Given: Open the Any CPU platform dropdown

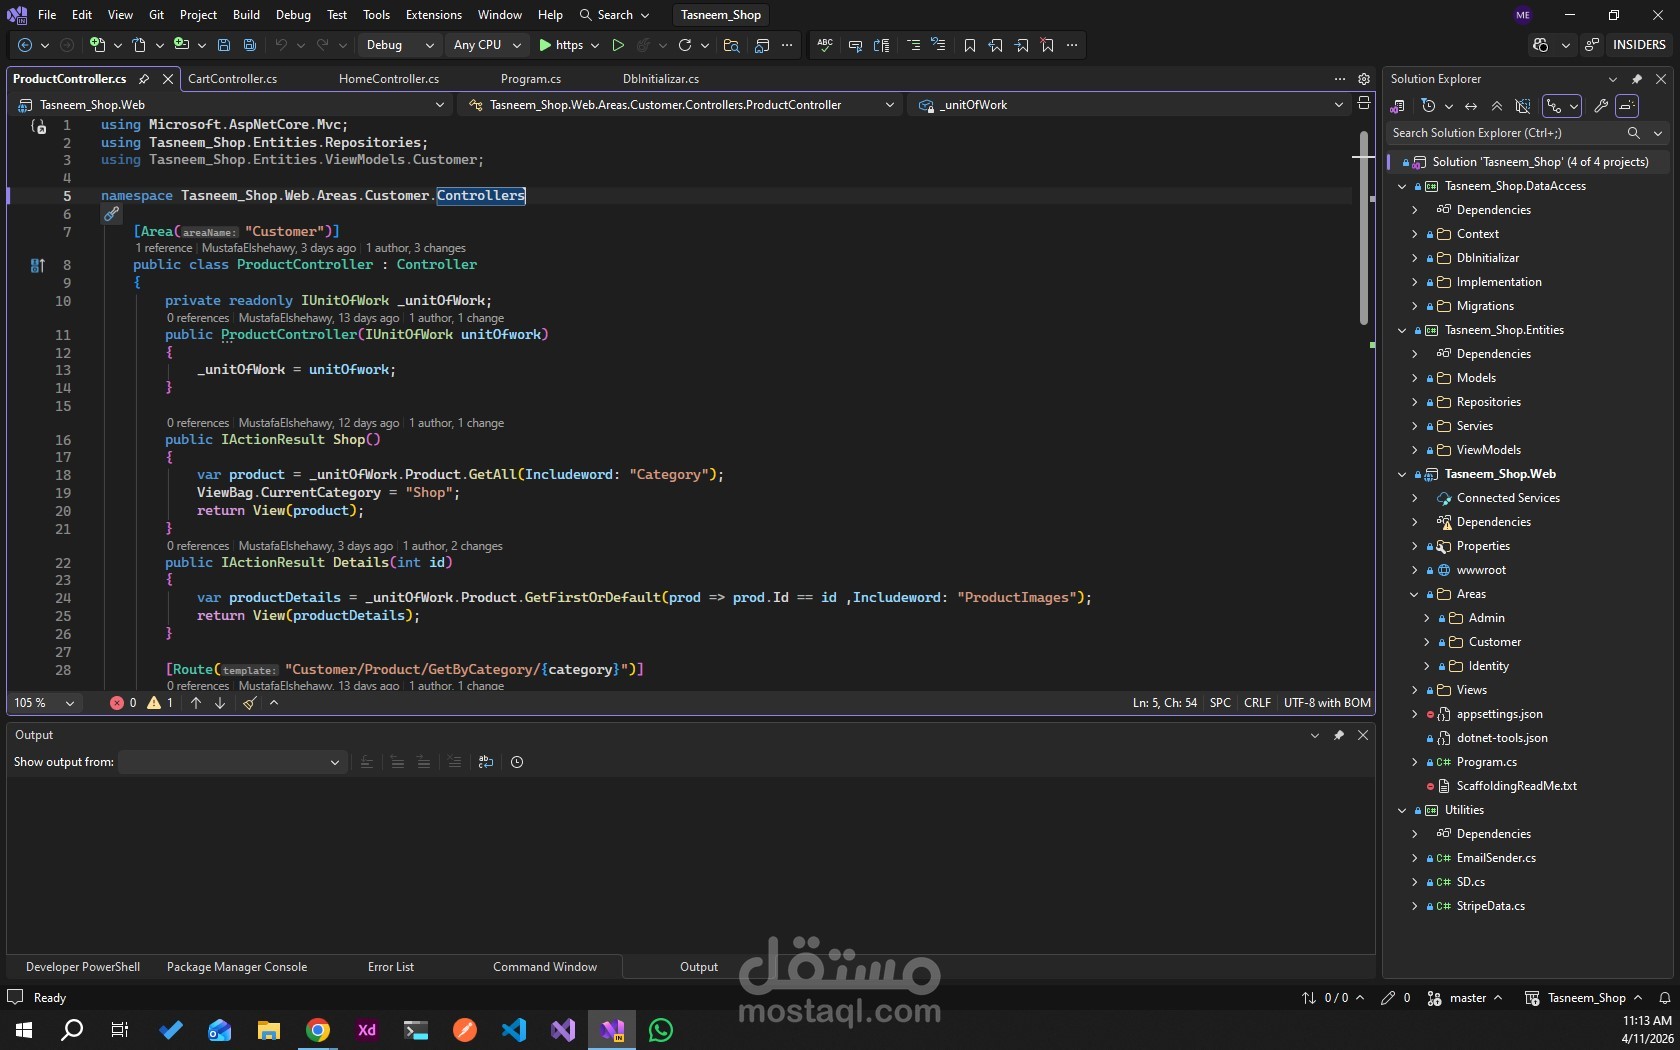Looking at the screenshot, I should click(487, 45).
